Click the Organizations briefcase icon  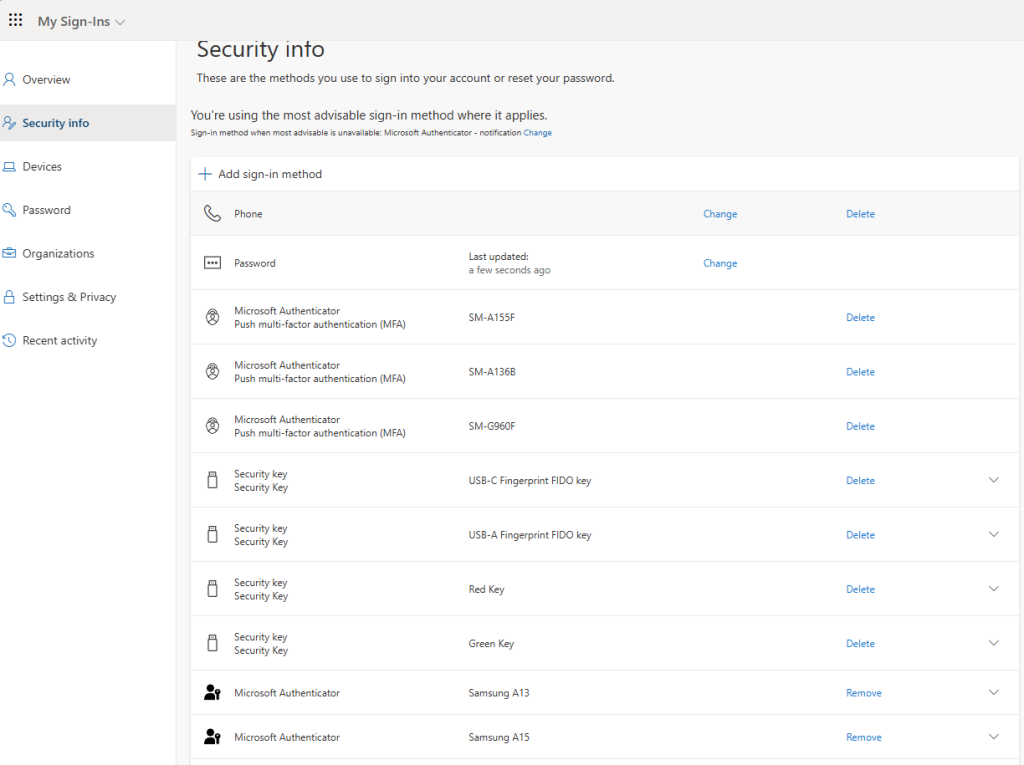[x=9, y=253]
